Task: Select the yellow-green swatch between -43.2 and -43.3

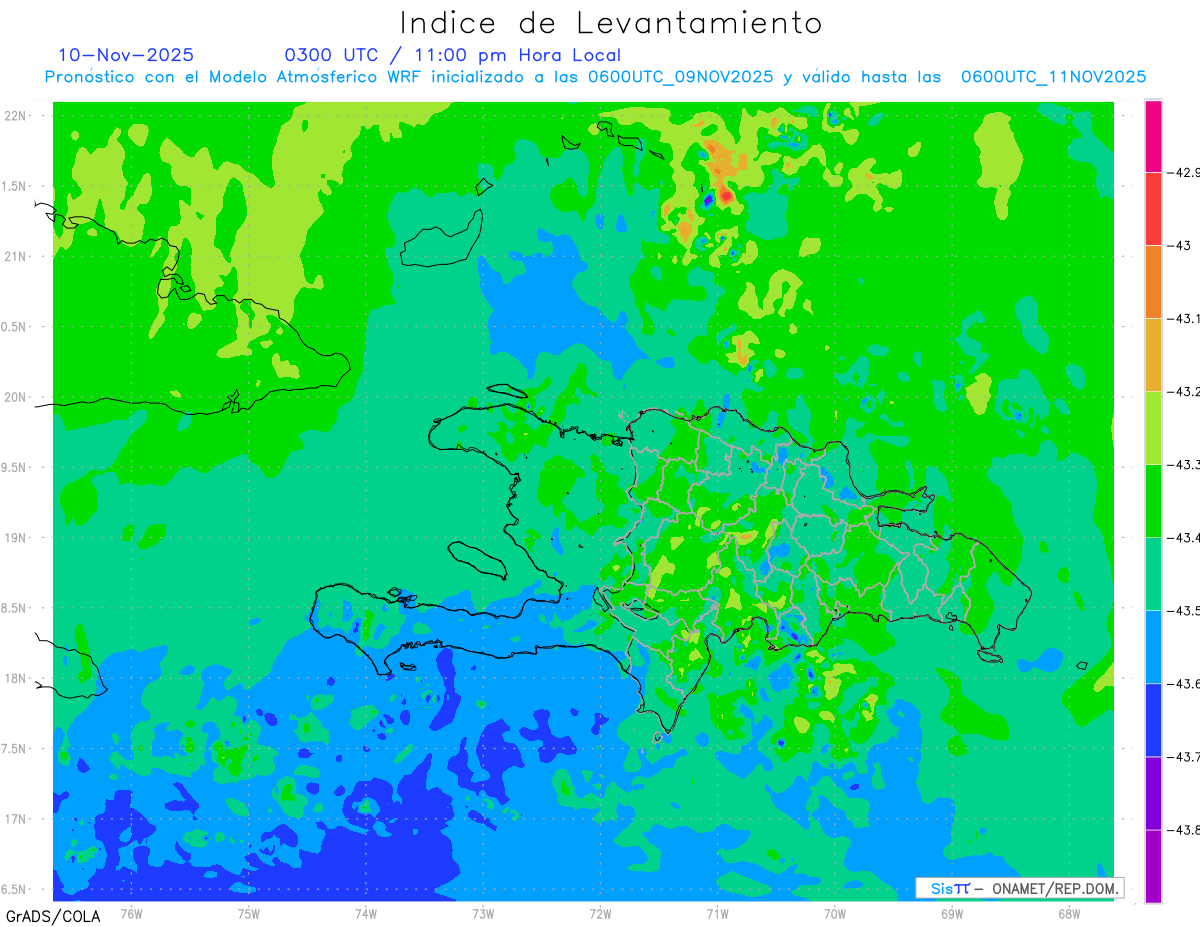Action: pyautogui.click(x=1153, y=428)
